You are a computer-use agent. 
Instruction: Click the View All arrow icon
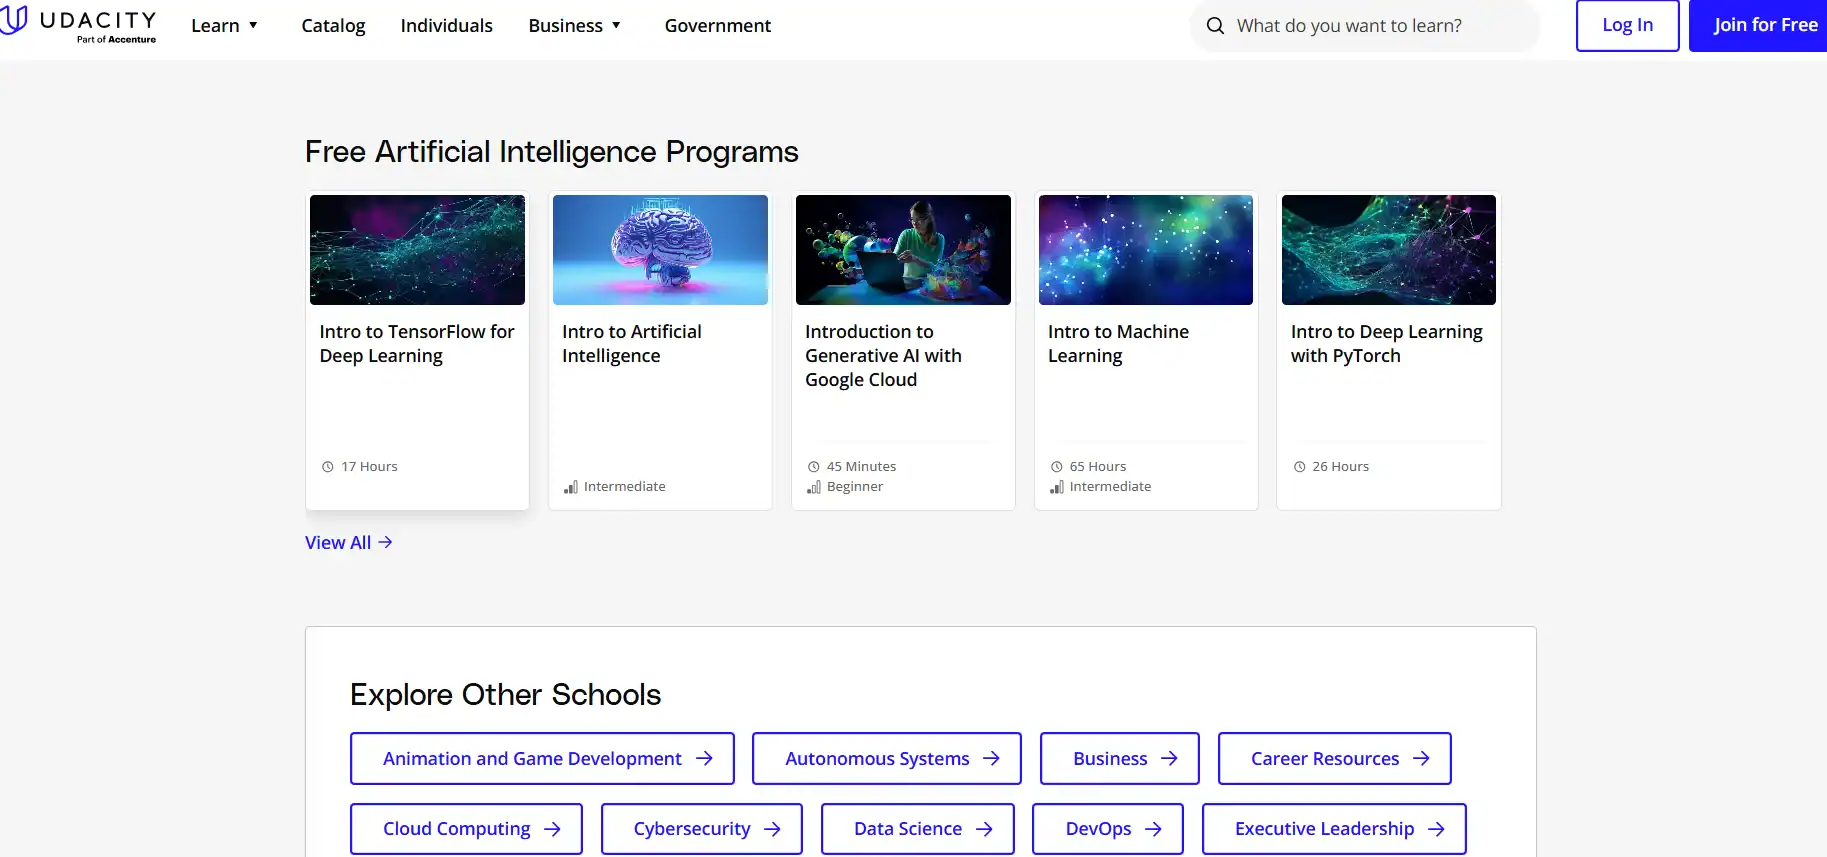pos(386,542)
